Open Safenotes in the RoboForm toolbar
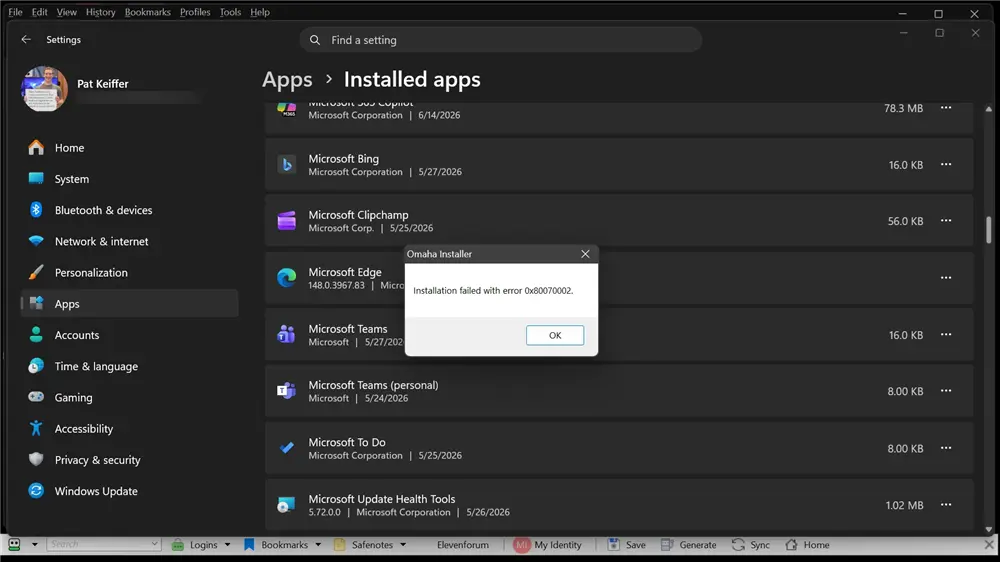The height and width of the screenshot is (562, 1000). click(x=370, y=545)
